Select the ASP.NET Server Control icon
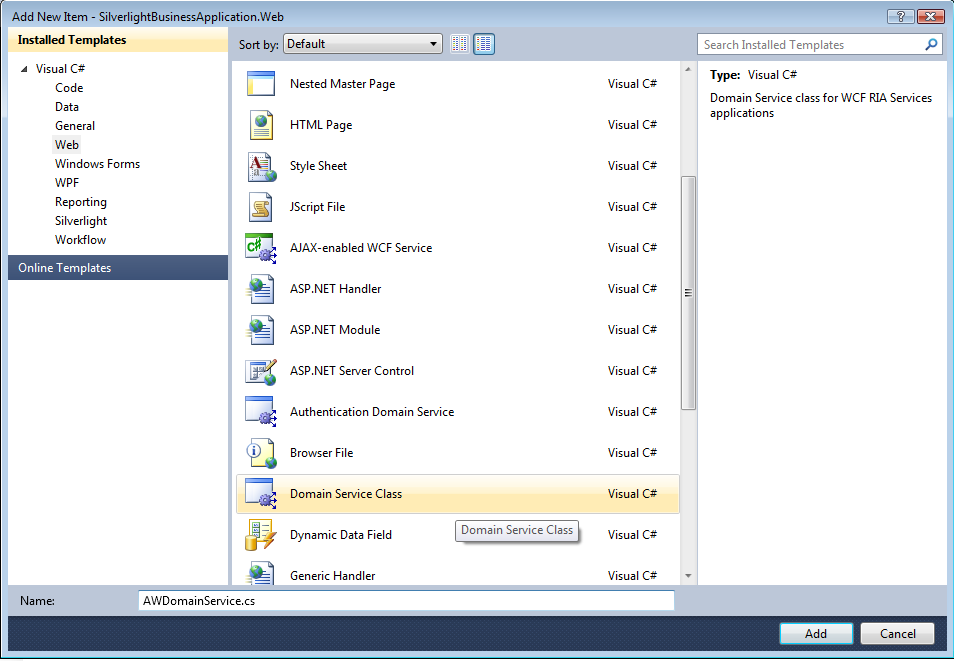This screenshot has height=661, width=954. click(261, 371)
